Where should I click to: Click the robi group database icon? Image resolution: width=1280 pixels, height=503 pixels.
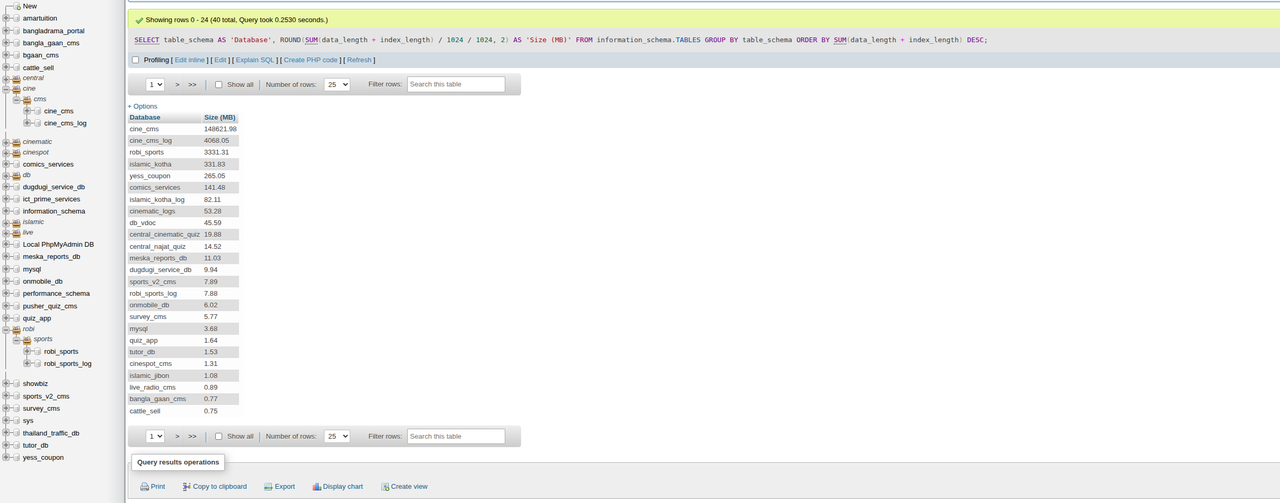(x=16, y=329)
